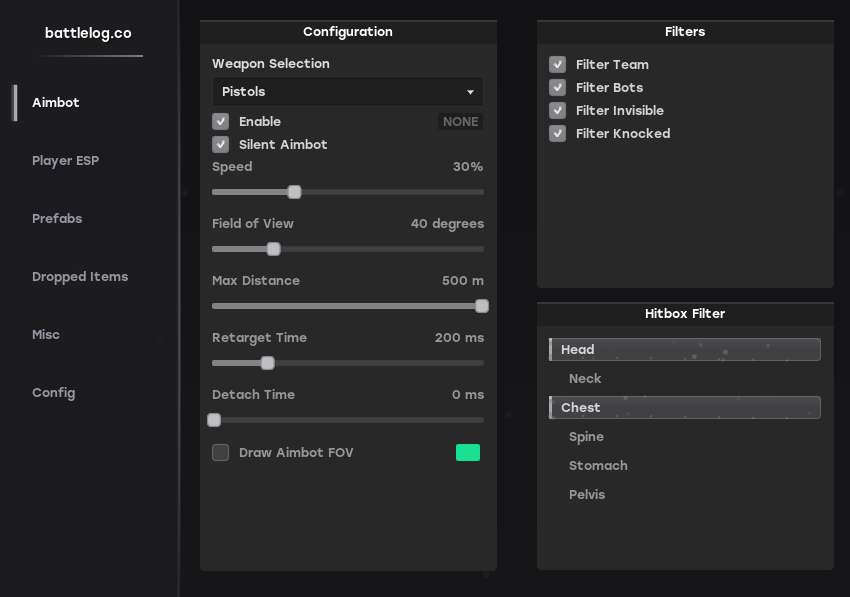
Task: Deselect the Head hitbox
Action: 684,349
